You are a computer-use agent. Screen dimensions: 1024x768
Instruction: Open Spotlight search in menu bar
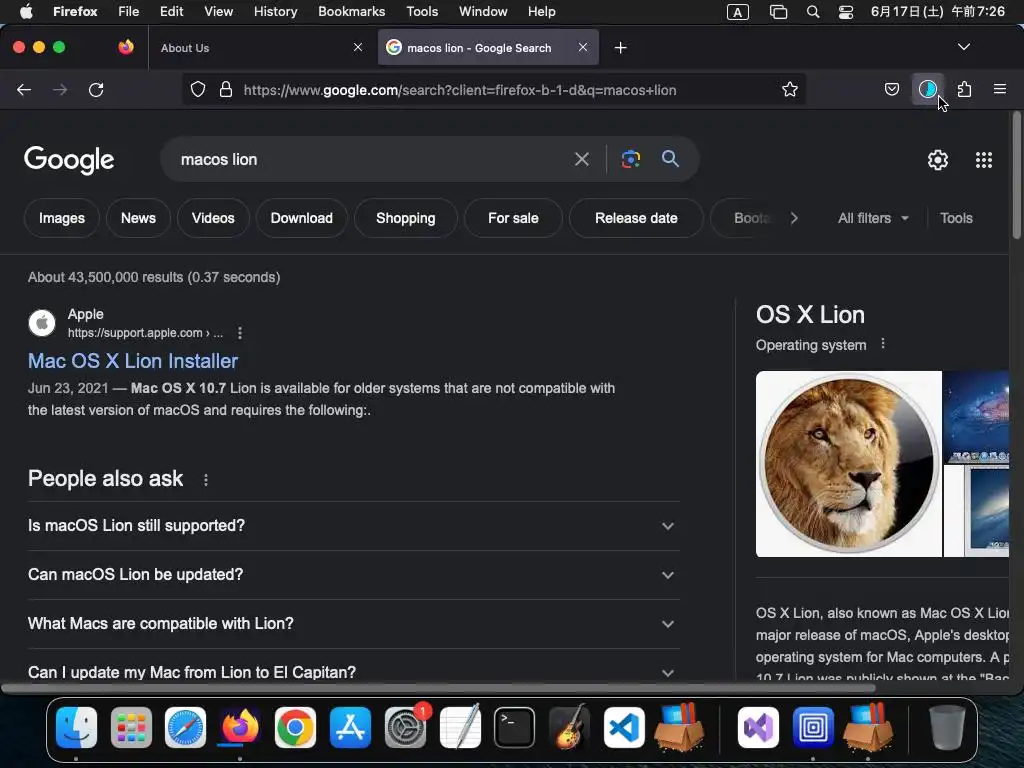tap(812, 12)
